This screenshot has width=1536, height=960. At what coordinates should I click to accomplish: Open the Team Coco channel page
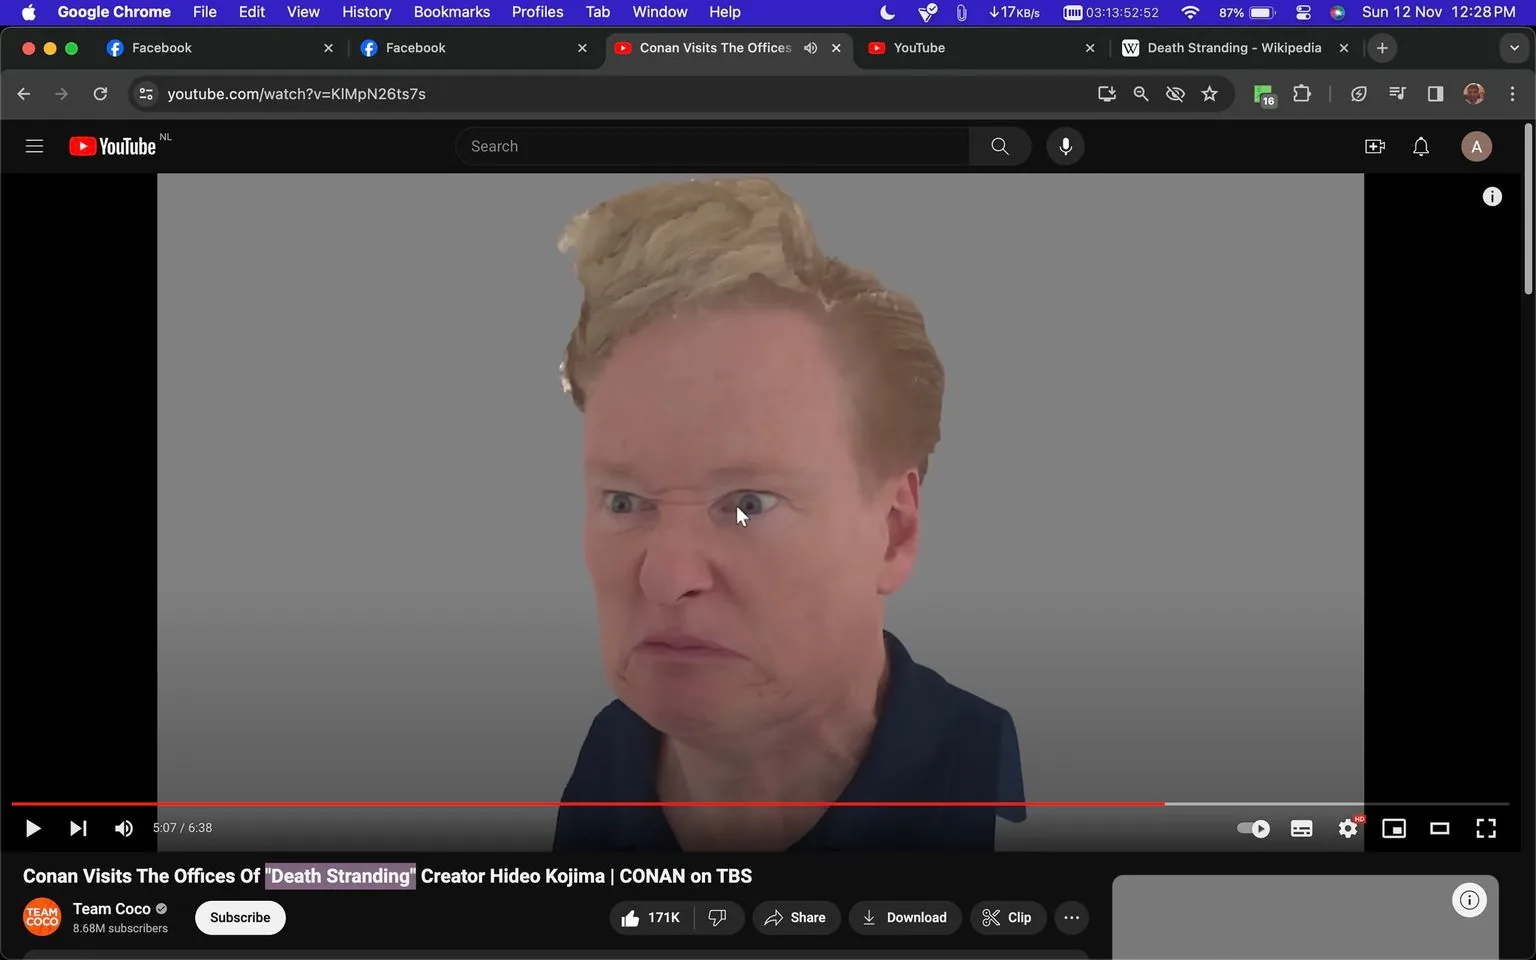[x=111, y=908]
